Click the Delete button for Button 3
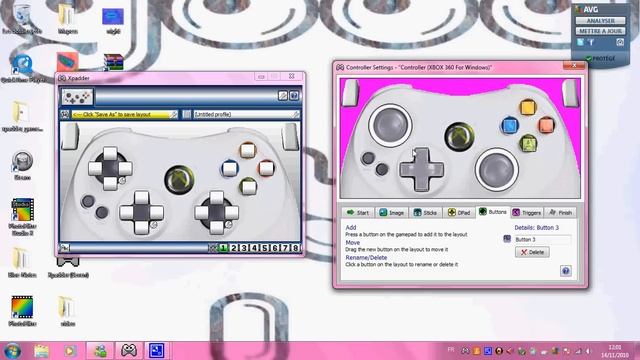Image resolution: width=640 pixels, height=360 pixels. [x=532, y=252]
